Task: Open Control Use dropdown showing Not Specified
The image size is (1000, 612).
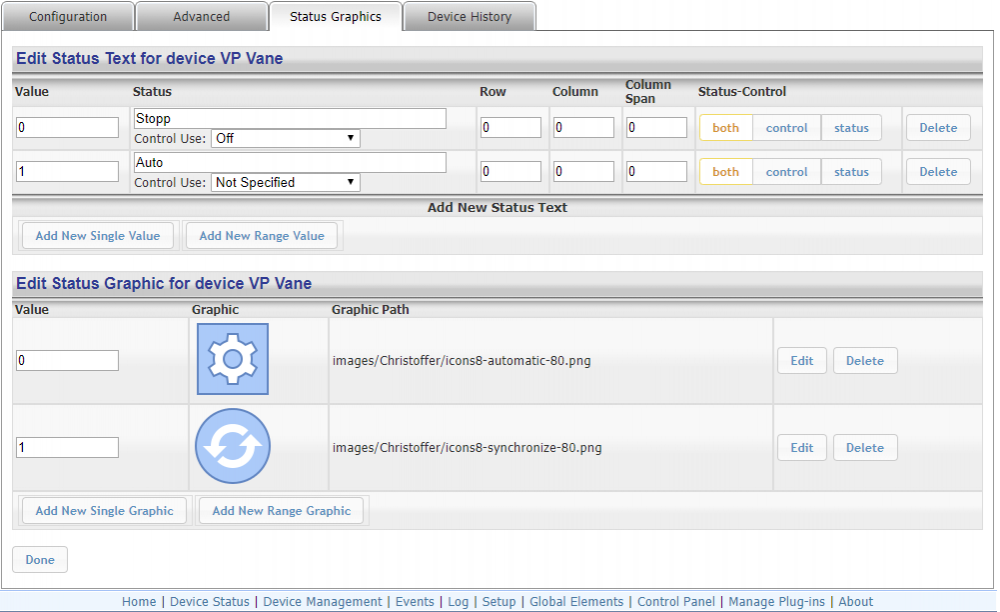Action: [x=285, y=183]
